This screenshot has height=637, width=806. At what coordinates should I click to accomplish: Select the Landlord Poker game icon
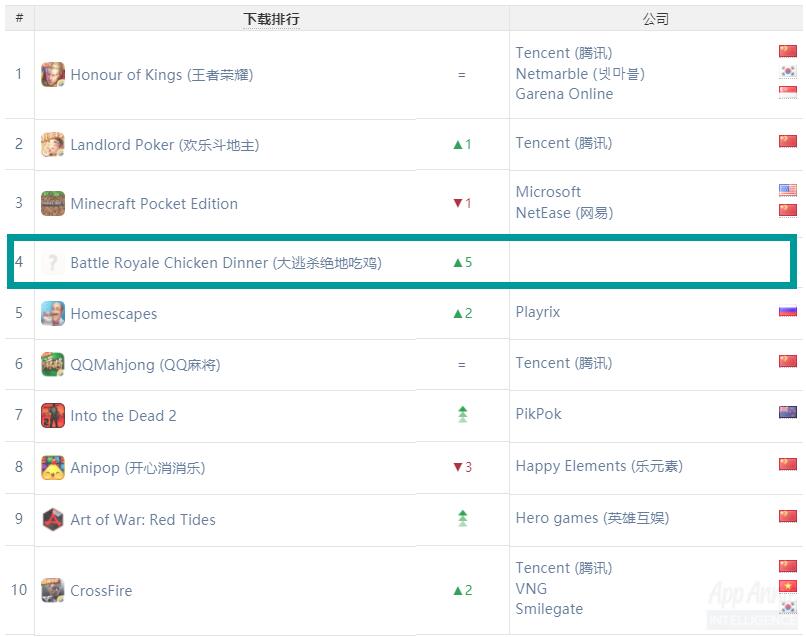coord(53,144)
